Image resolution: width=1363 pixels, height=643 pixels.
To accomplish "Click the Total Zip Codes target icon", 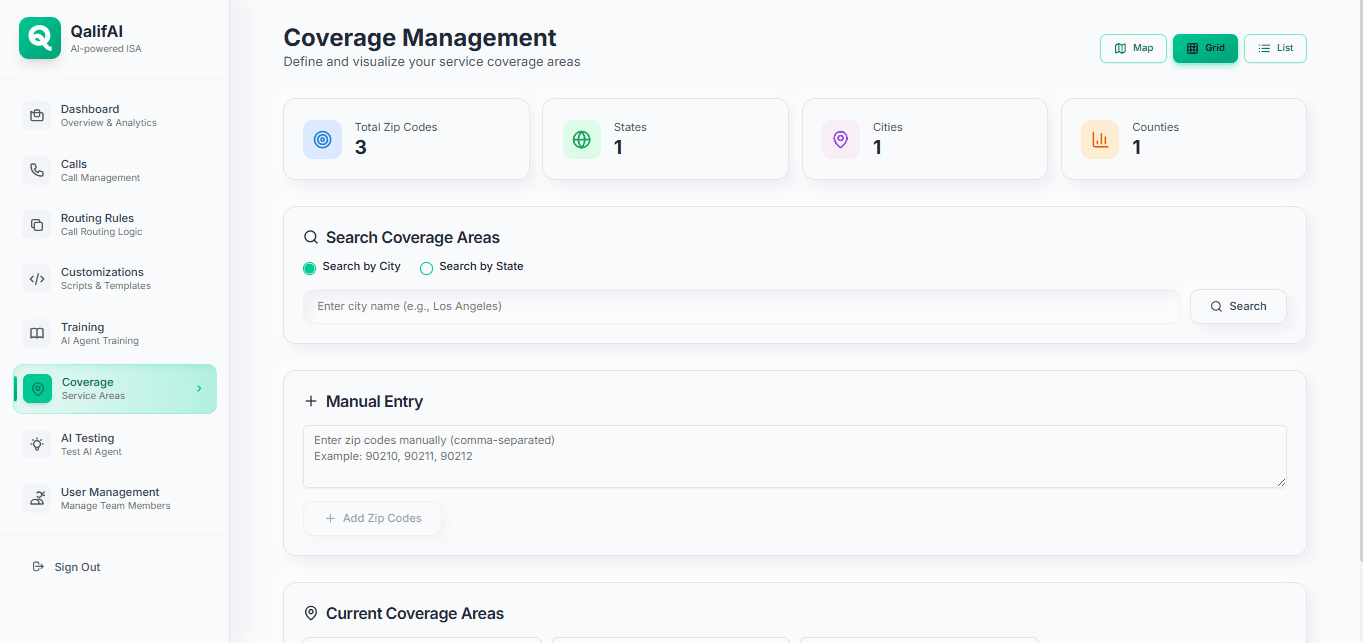I will (x=322, y=140).
